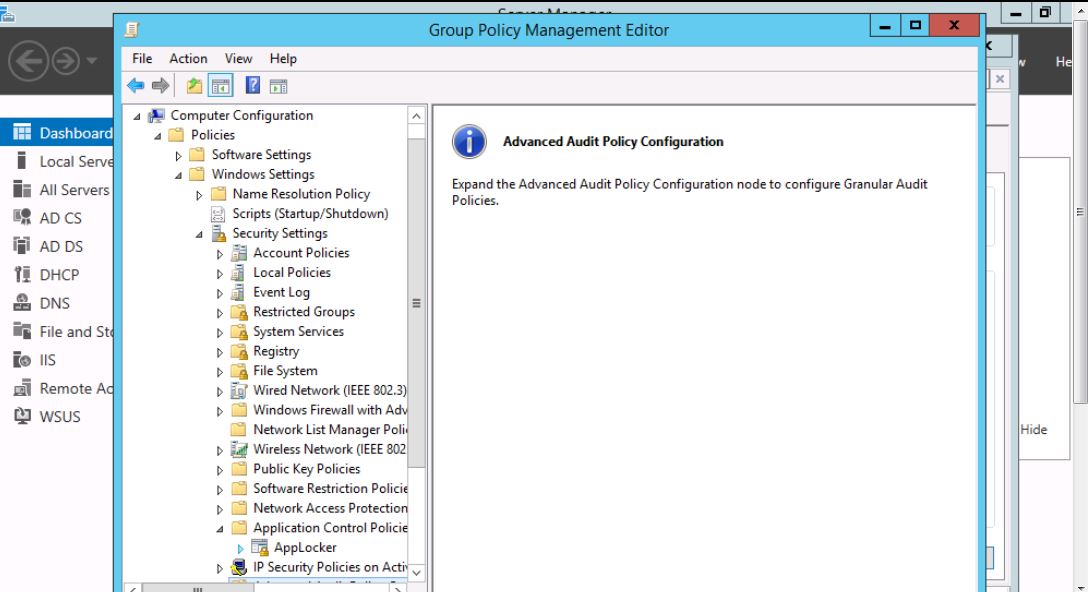1088x592 pixels.
Task: Open the View menu
Action: (237, 60)
